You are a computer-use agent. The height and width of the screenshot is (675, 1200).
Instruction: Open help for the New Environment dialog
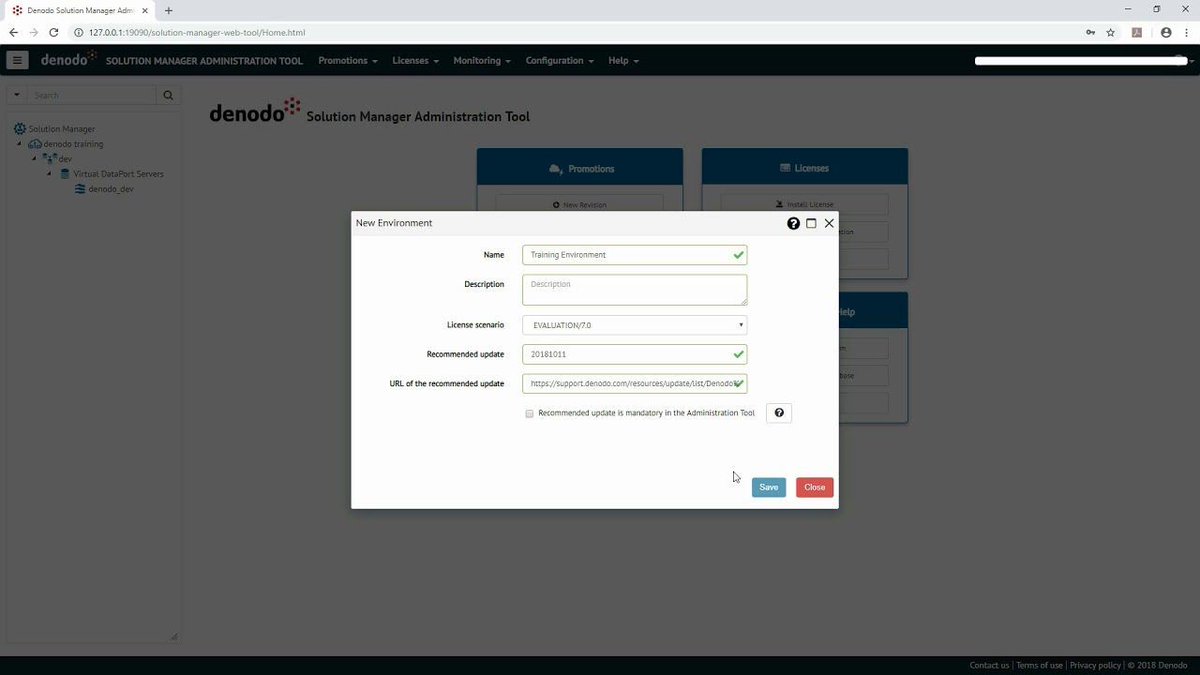(x=793, y=223)
